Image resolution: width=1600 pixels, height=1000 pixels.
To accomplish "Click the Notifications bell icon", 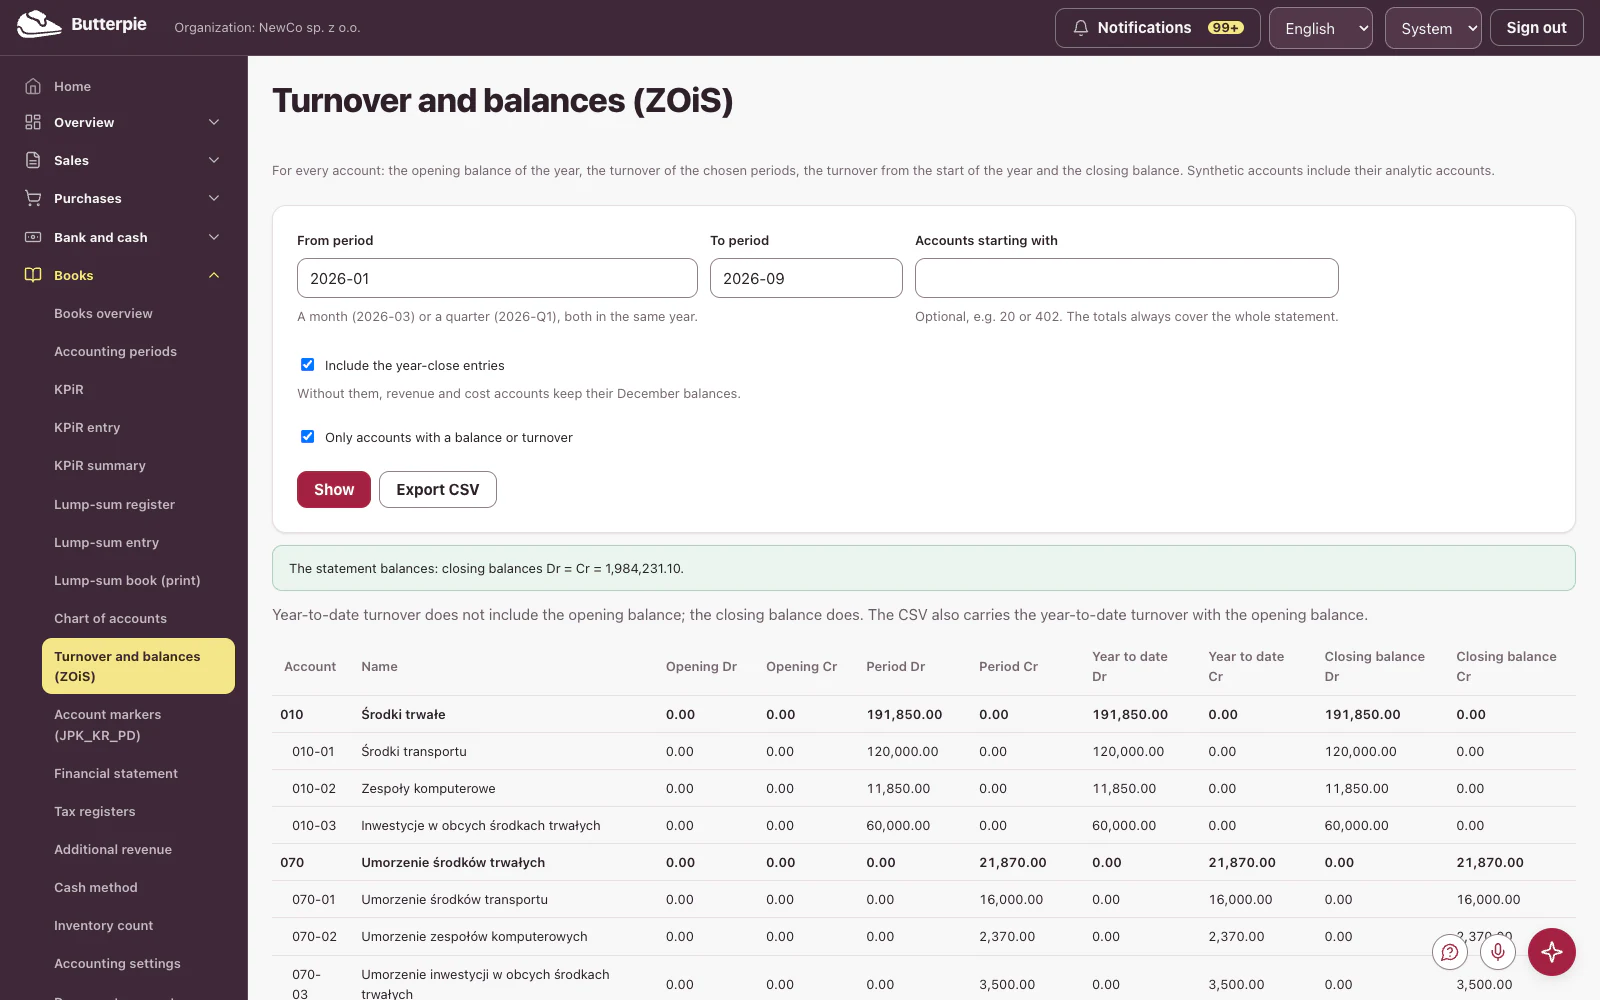I will pos(1080,28).
